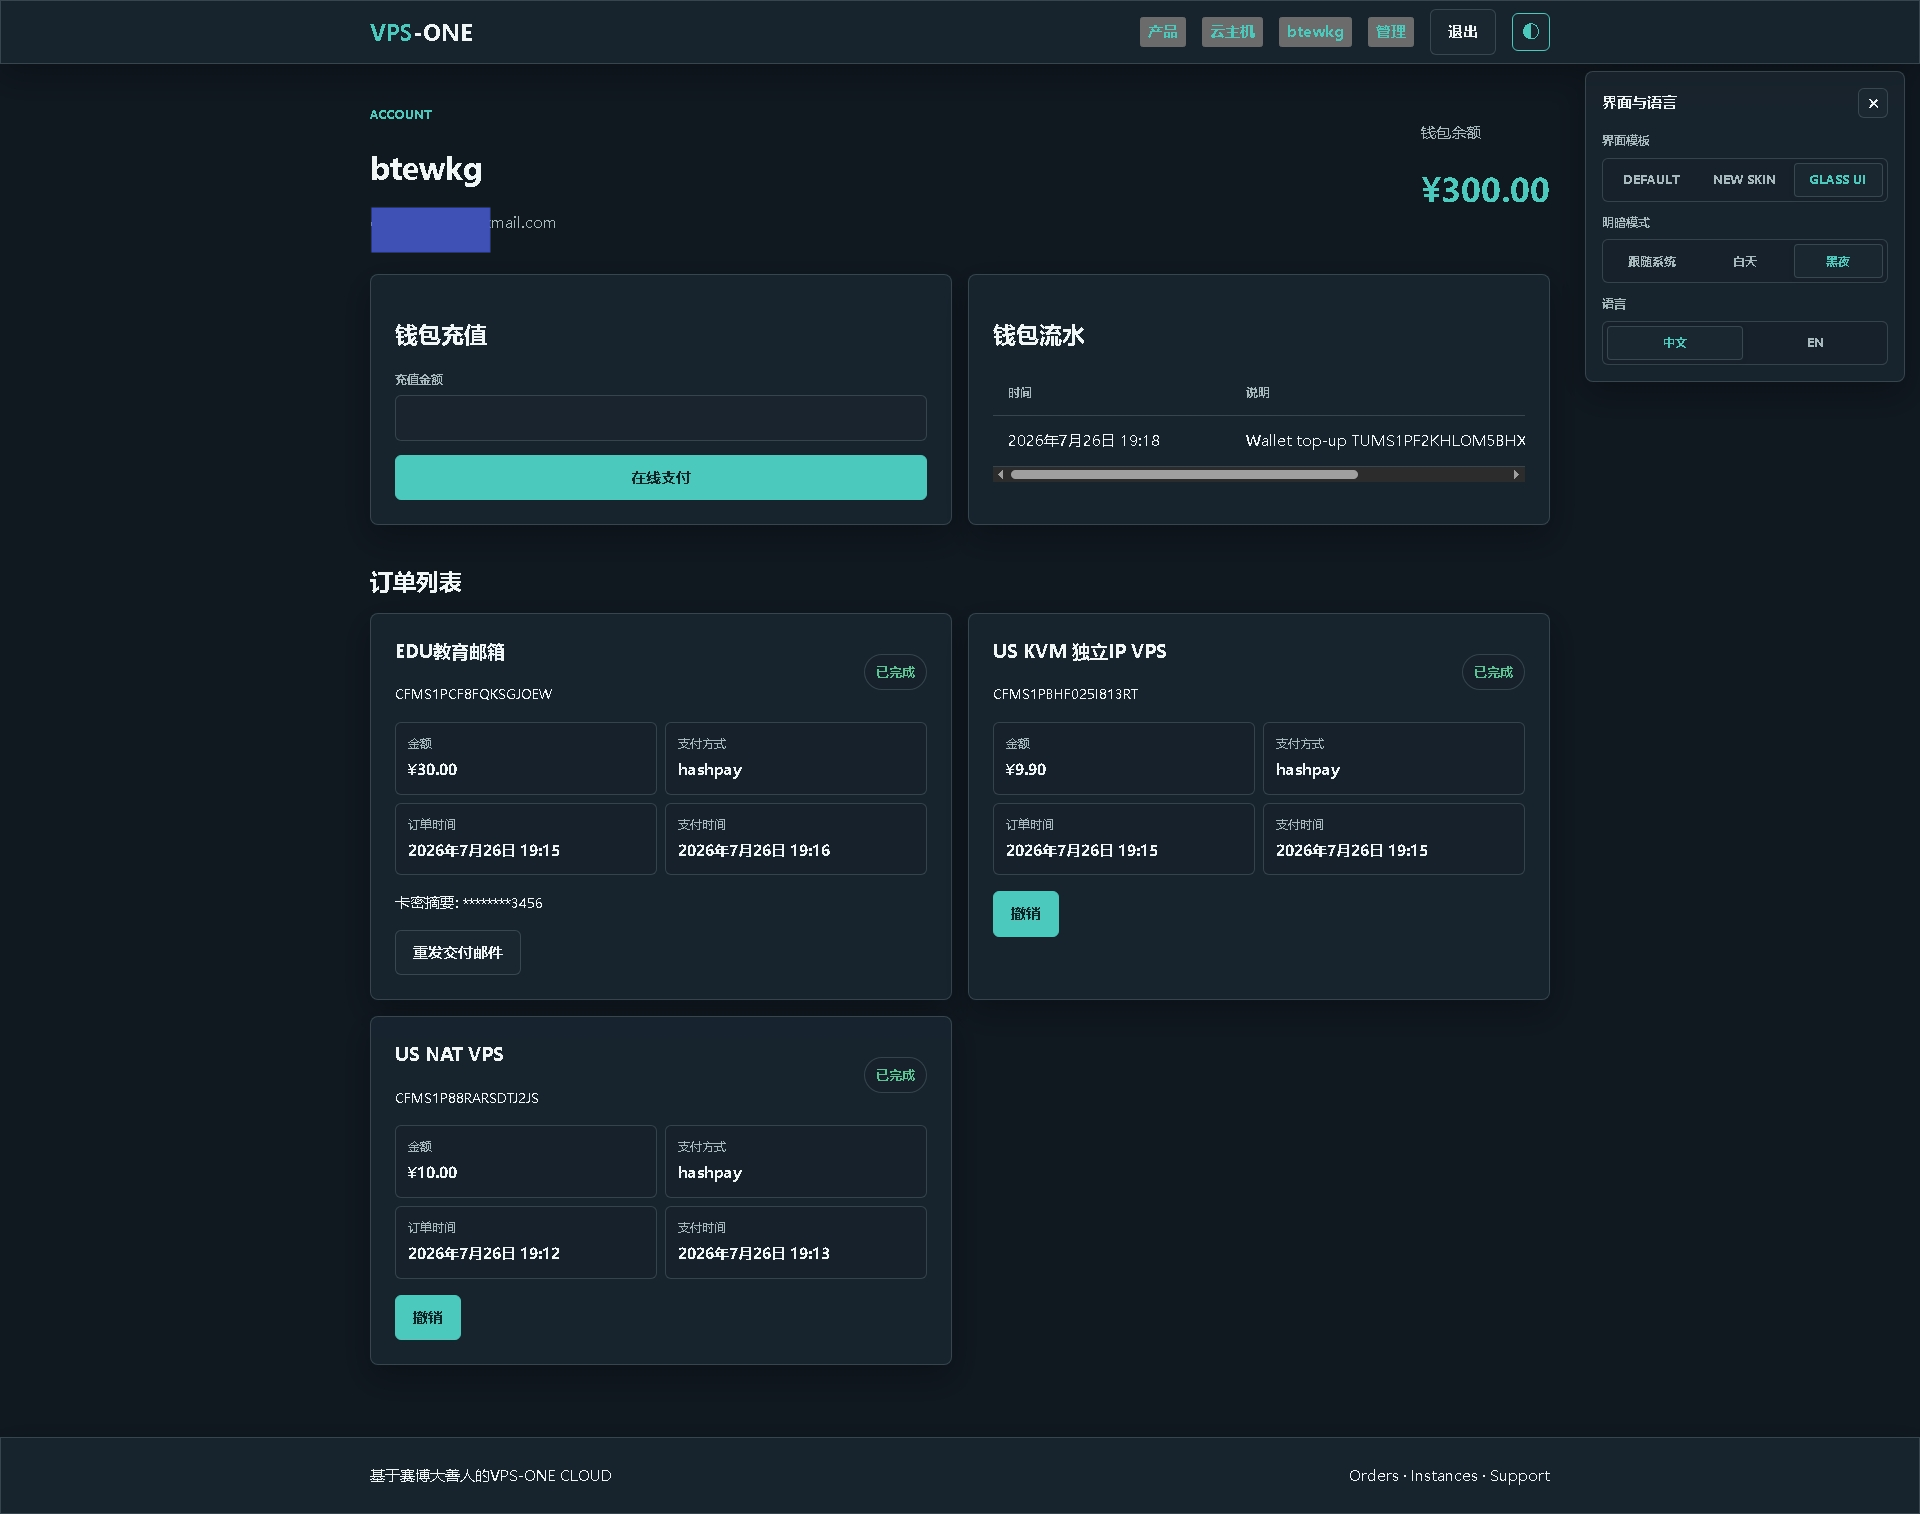Click 重发交付邮件 for EDU教育邮箱 order
The width and height of the screenshot is (1920, 1514).
point(457,953)
